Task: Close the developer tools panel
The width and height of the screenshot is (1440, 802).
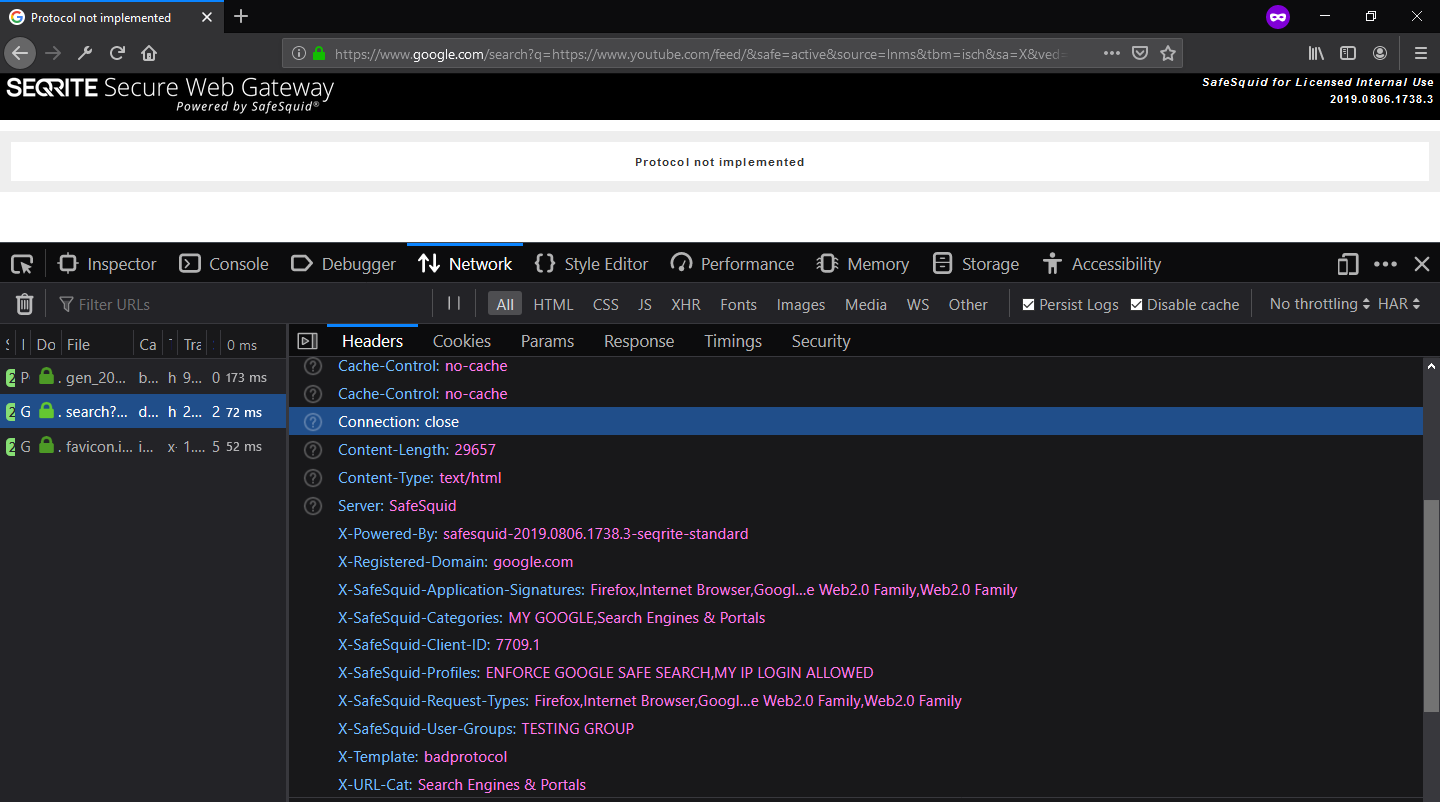Action: click(1422, 264)
